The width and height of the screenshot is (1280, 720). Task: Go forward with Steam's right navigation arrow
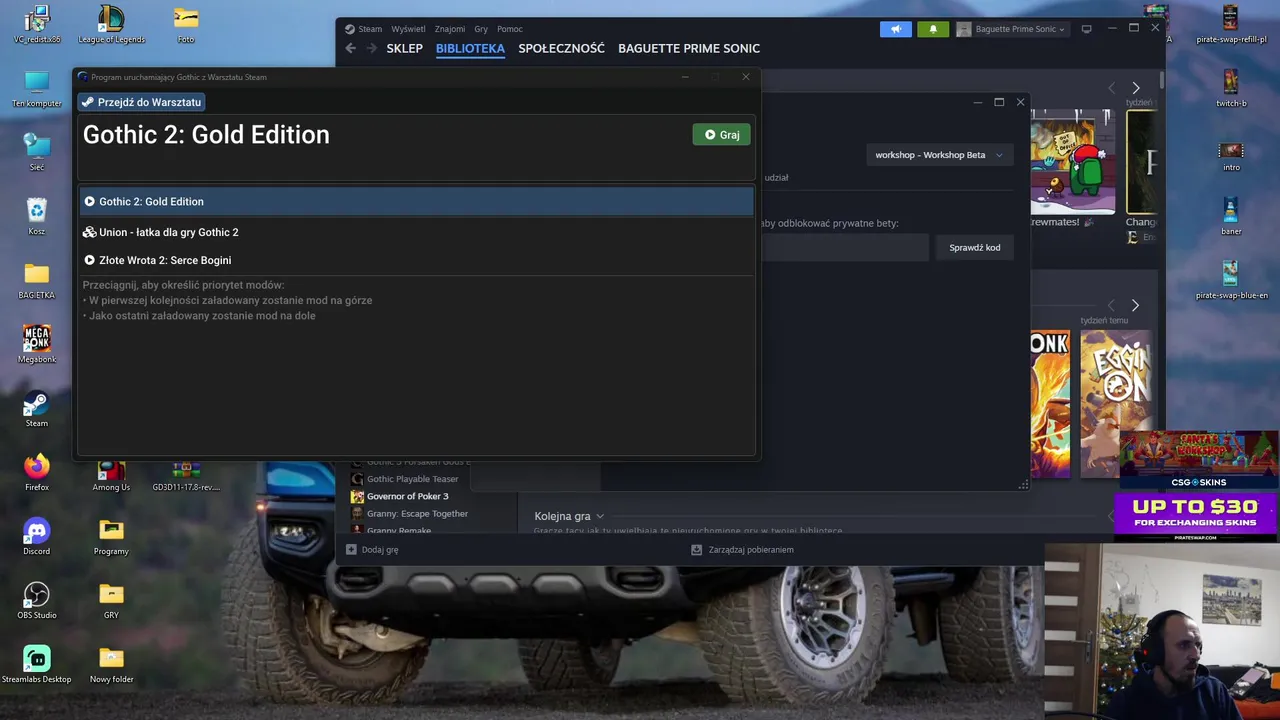[371, 48]
